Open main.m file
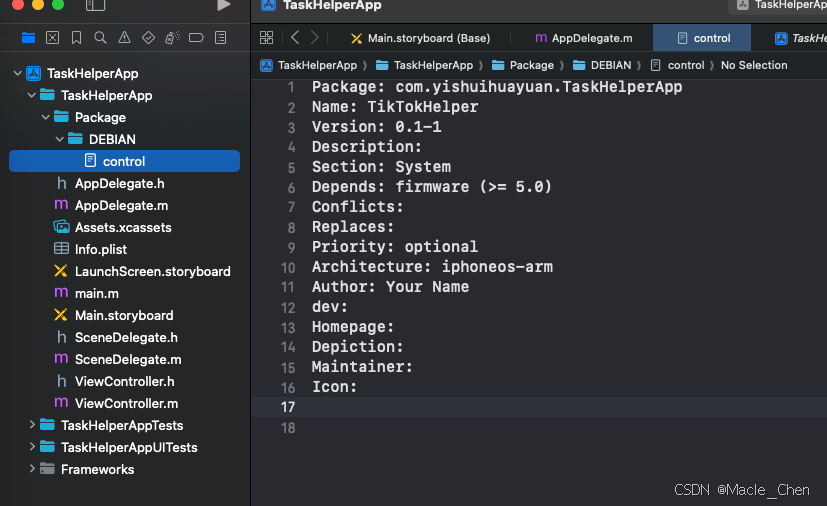Viewport: 827px width, 506px height. click(97, 293)
